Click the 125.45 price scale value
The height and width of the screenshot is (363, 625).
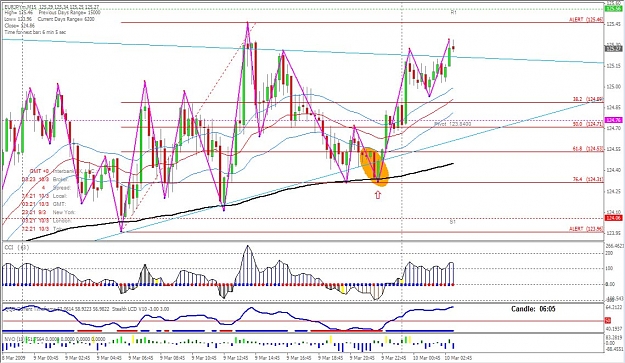pyautogui.click(x=613, y=24)
